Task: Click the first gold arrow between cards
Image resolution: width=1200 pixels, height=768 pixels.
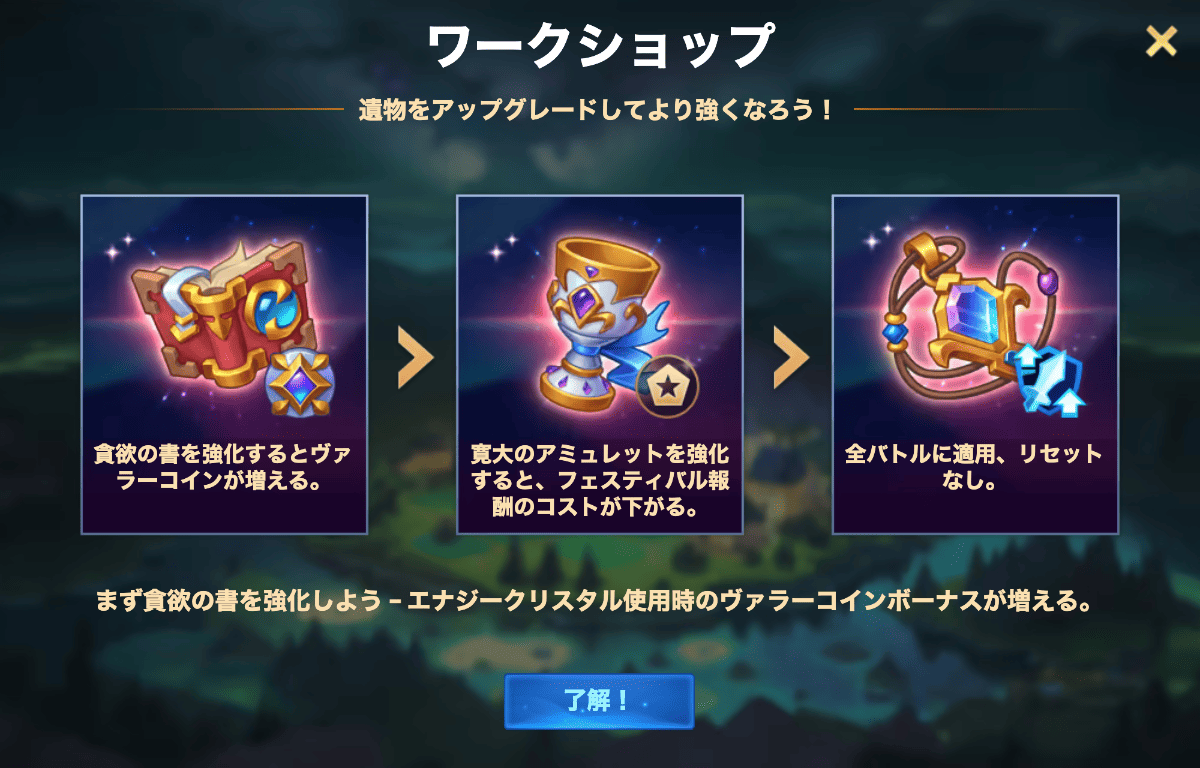Action: (415, 354)
